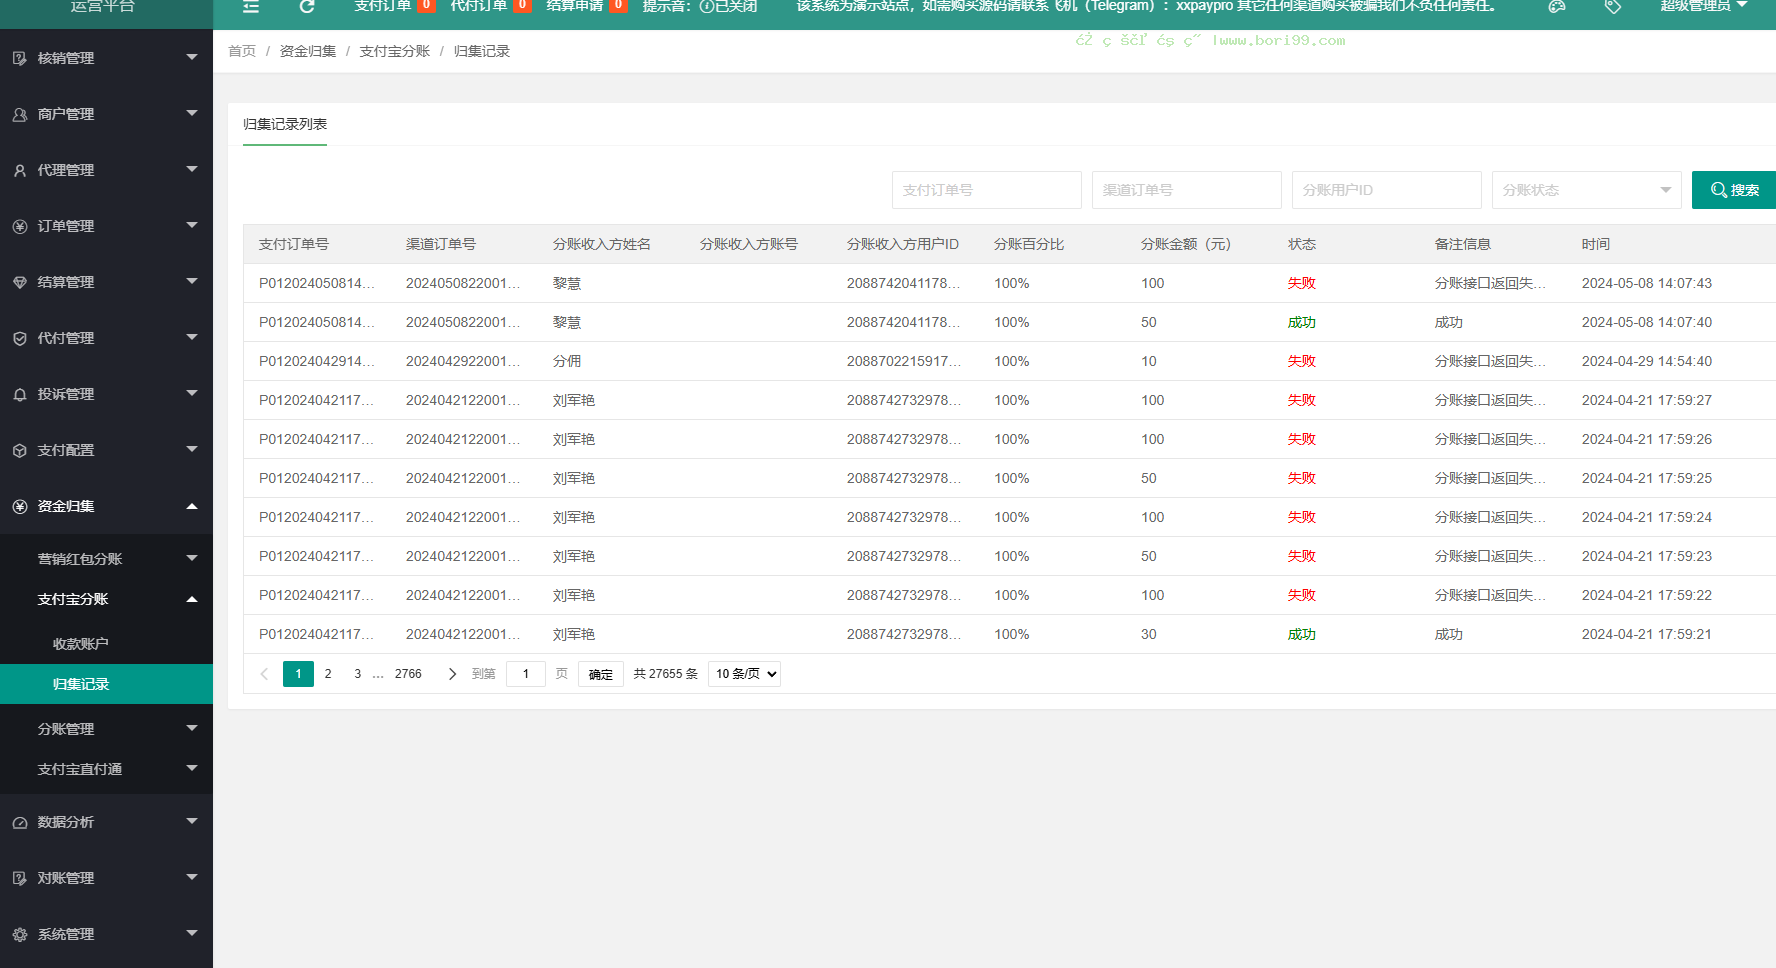Expand the 商户管理 menu arrow
The width and height of the screenshot is (1776, 968).
[x=192, y=113]
